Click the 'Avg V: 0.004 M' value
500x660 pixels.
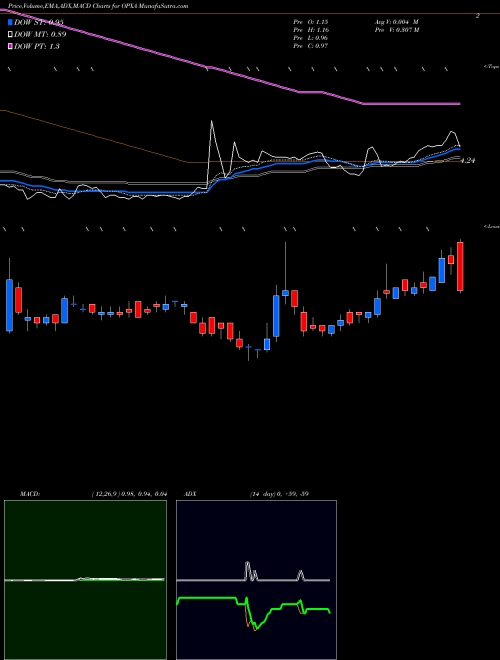396,22
